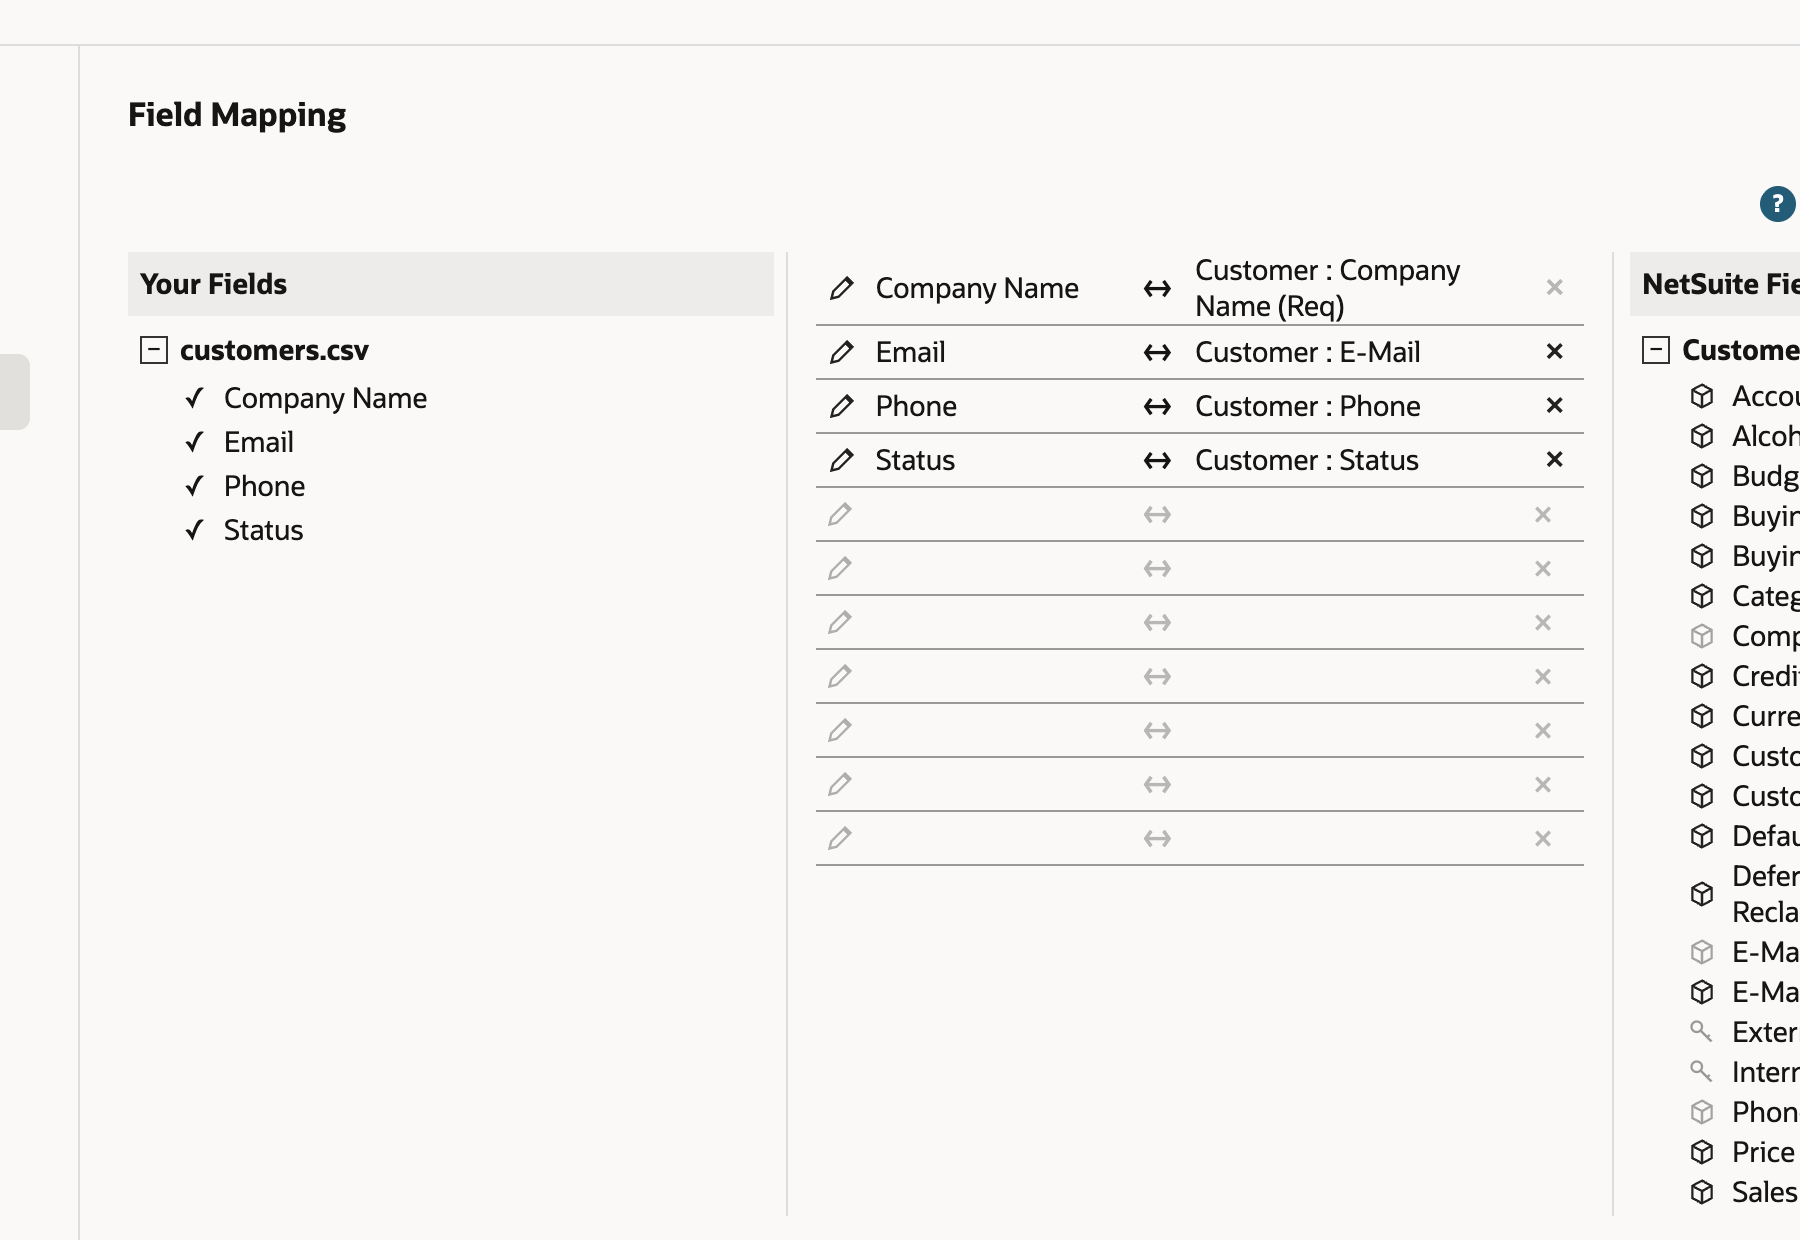Select the Price field in NetSuite Fields
Viewport: 1800px width, 1240px height.
tap(1763, 1152)
